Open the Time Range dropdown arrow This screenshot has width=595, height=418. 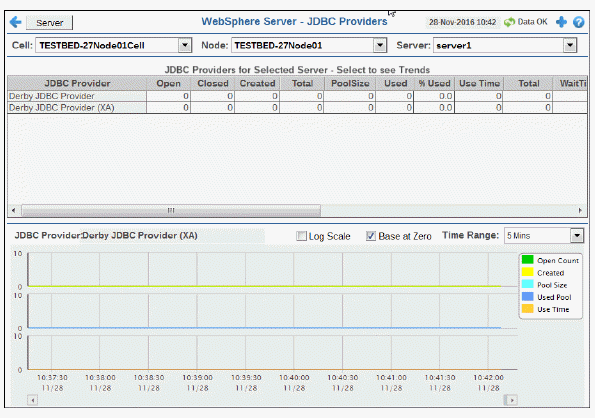pos(577,236)
